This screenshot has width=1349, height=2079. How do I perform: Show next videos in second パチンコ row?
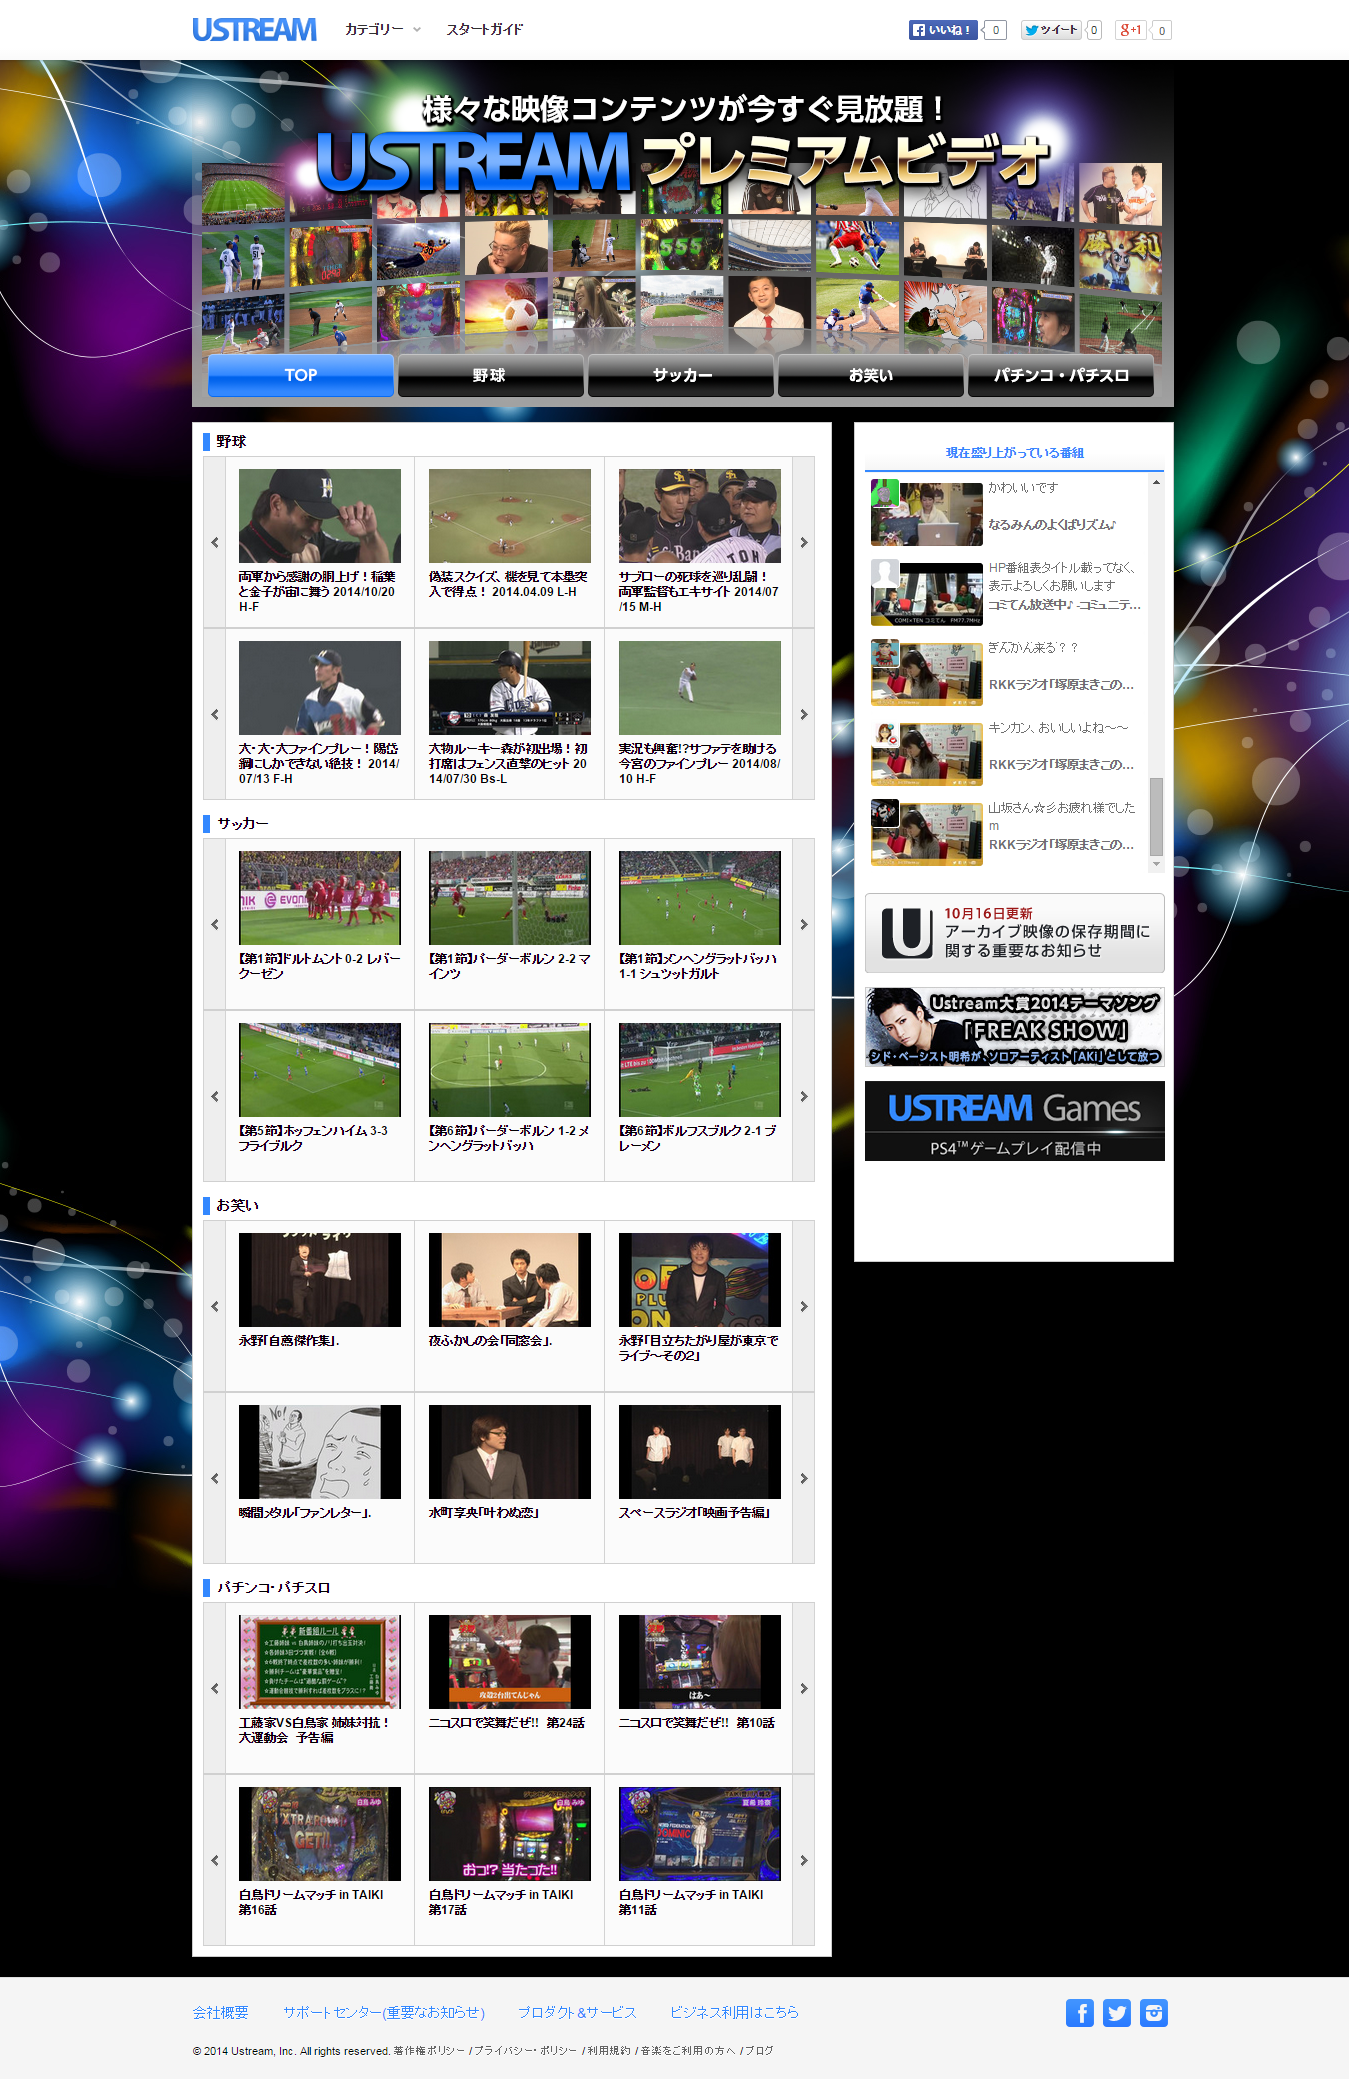[803, 1860]
